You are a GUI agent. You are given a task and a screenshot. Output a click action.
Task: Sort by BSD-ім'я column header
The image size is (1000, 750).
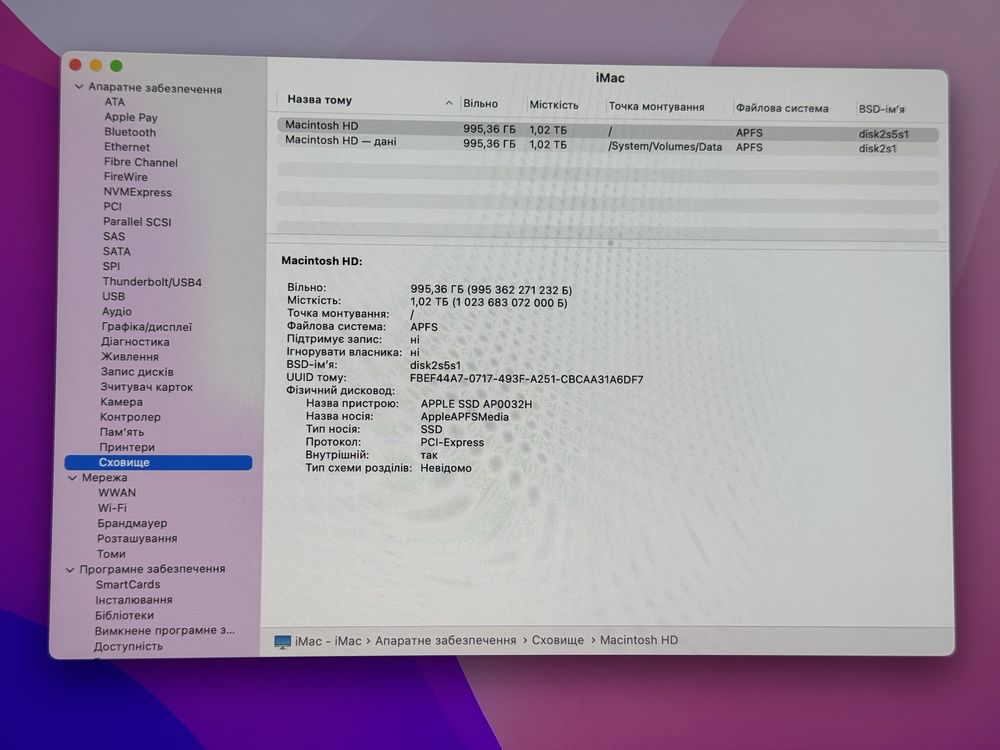click(x=881, y=110)
